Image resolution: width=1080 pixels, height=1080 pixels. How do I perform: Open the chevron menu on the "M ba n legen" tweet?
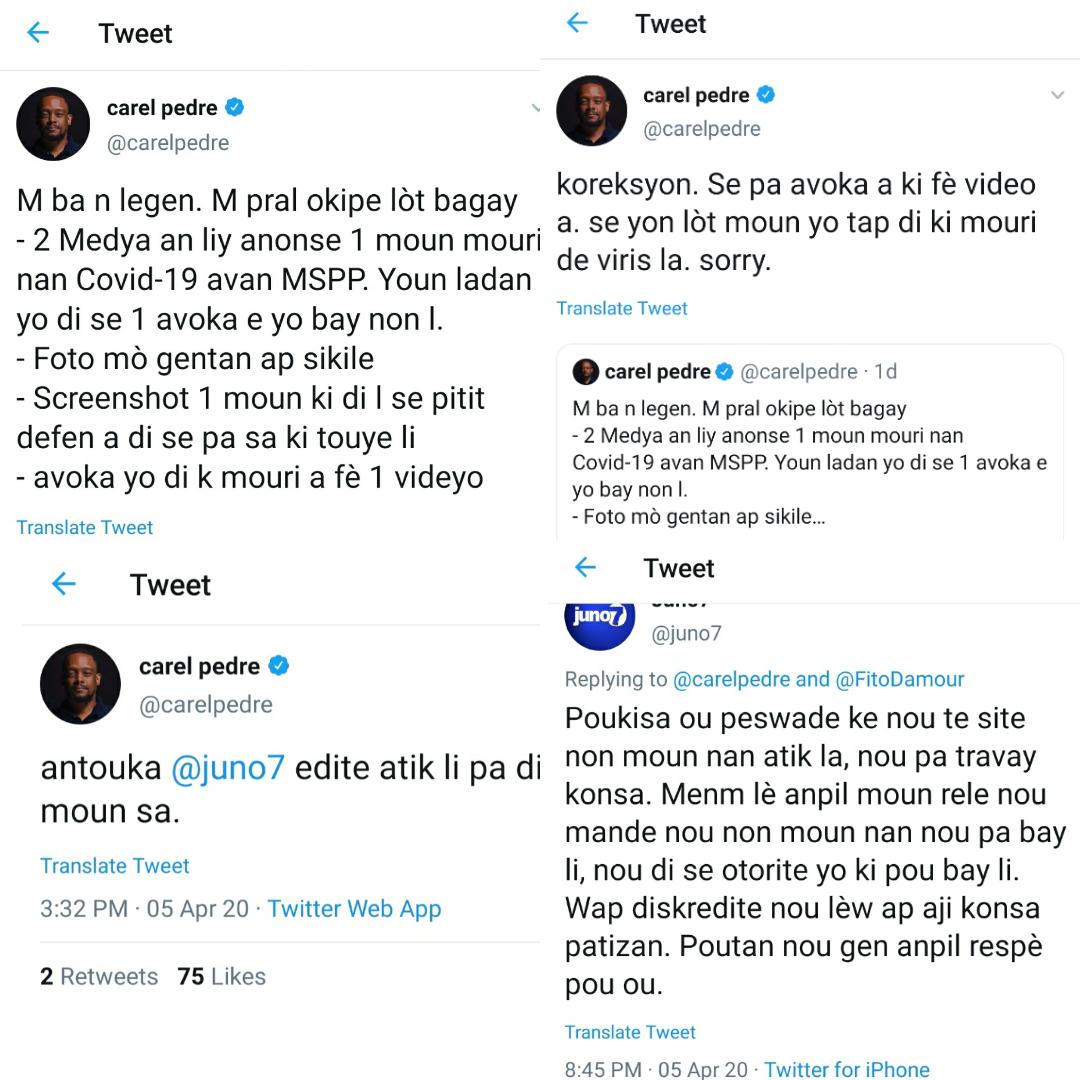535,108
